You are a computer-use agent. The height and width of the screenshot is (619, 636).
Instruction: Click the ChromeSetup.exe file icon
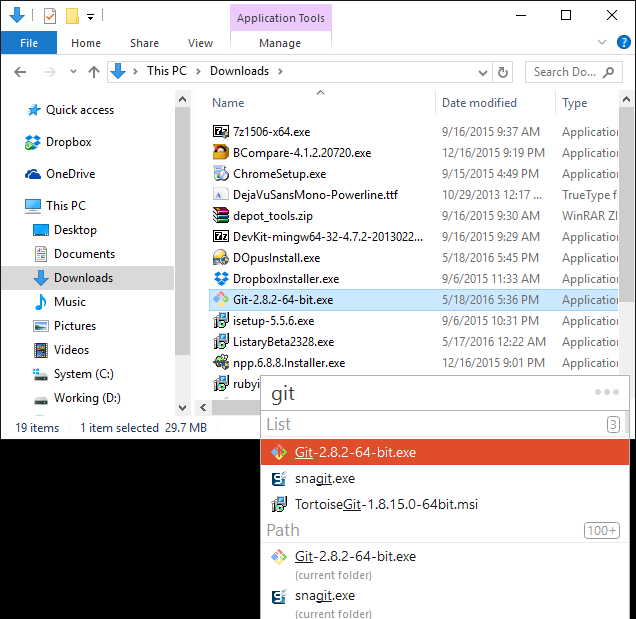tap(221, 174)
